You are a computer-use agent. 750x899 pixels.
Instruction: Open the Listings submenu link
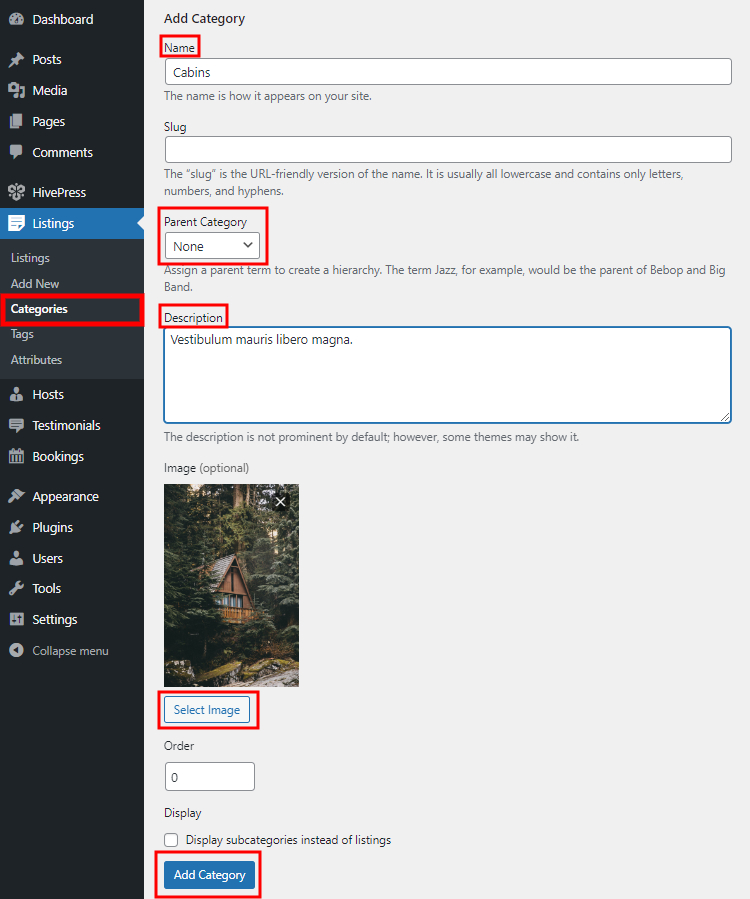click(x=30, y=258)
